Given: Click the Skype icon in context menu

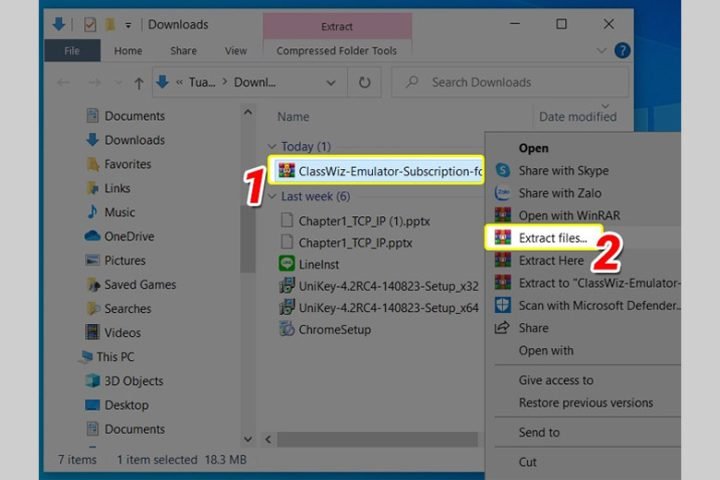Looking at the screenshot, I should (503, 171).
